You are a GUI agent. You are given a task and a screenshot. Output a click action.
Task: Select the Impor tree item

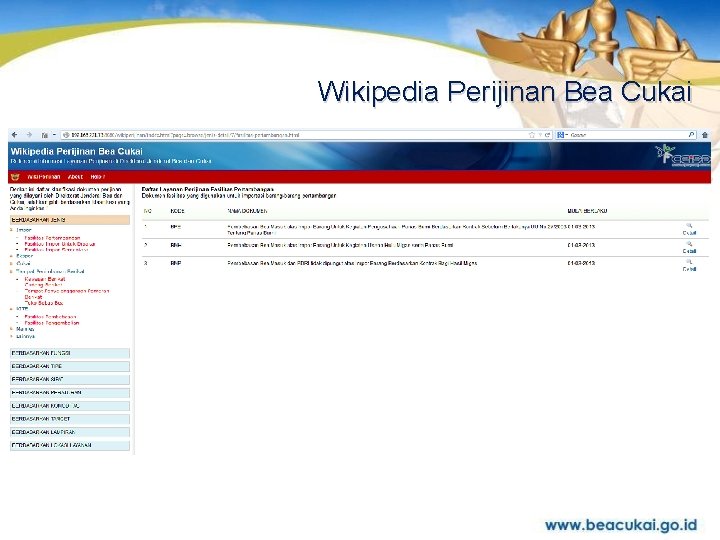pos(24,230)
